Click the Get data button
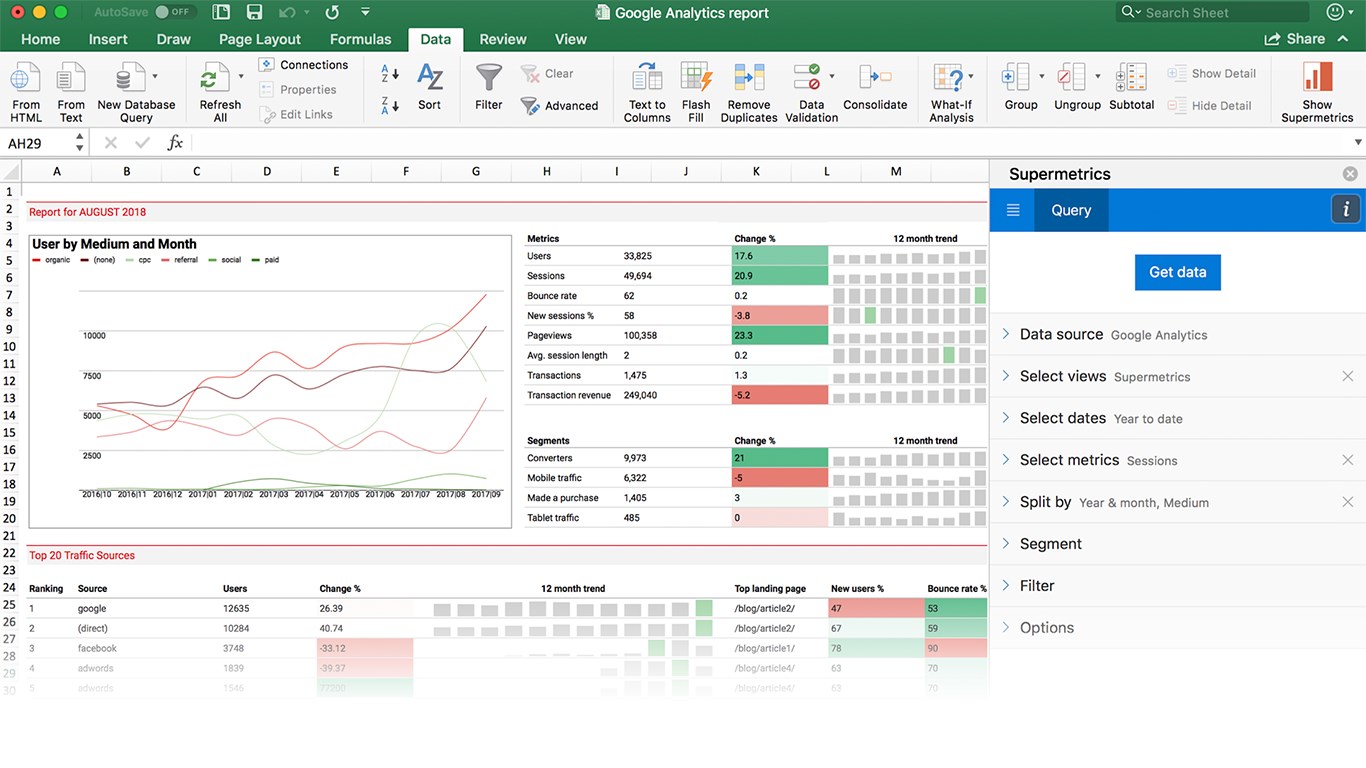This screenshot has width=1366, height=768. click(x=1178, y=272)
